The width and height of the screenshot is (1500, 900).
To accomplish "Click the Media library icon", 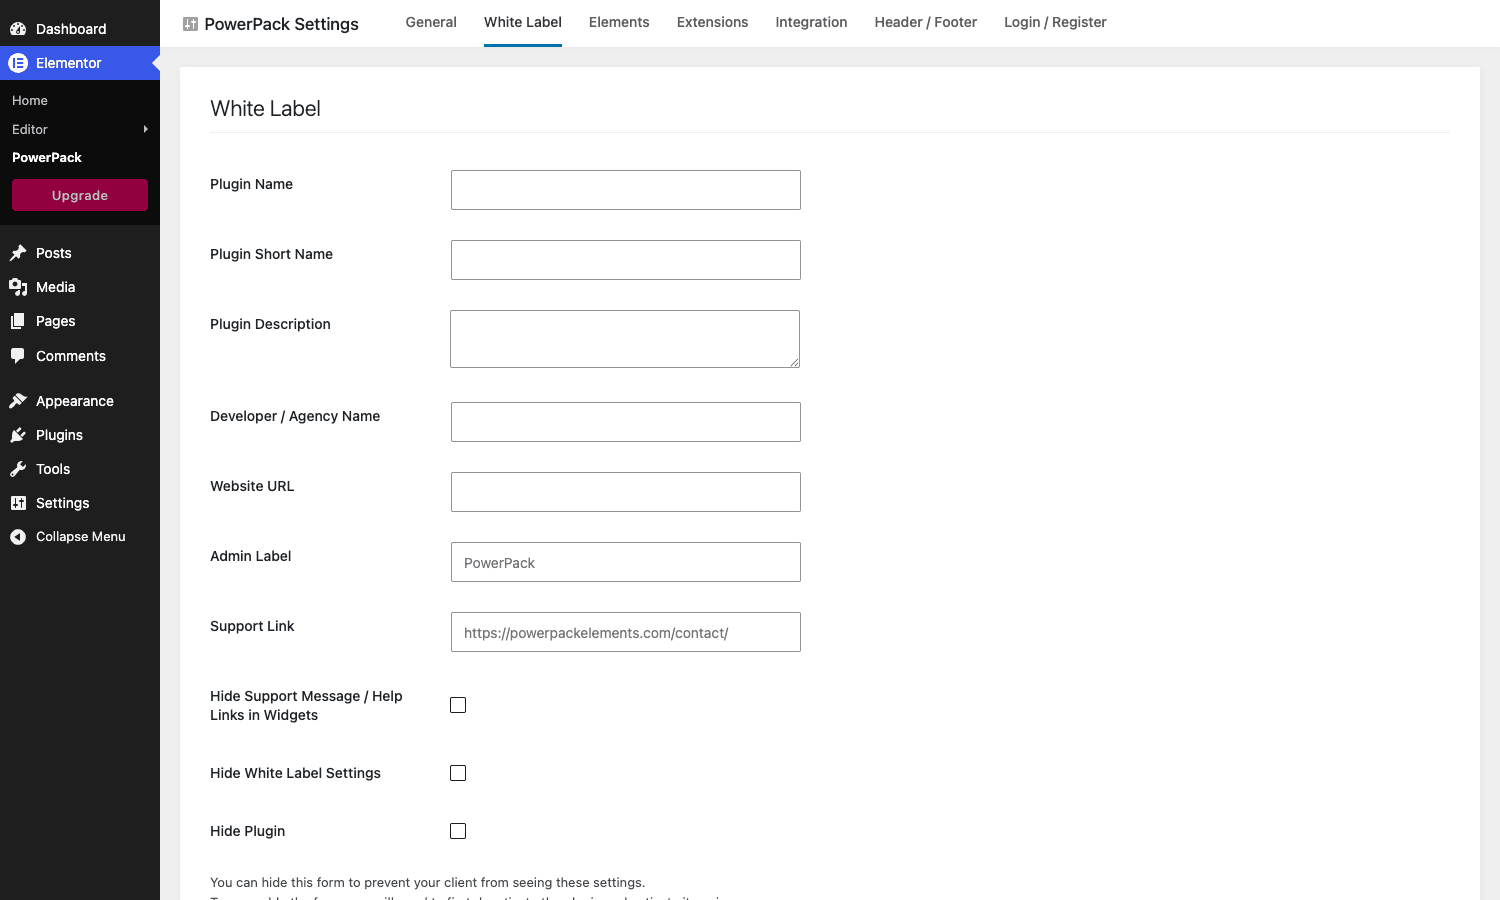I will click(18, 287).
